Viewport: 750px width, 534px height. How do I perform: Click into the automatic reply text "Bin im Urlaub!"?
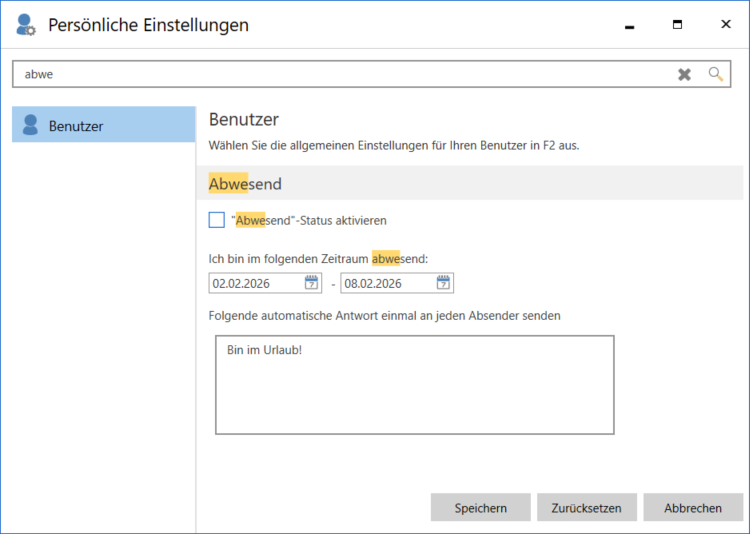265,350
